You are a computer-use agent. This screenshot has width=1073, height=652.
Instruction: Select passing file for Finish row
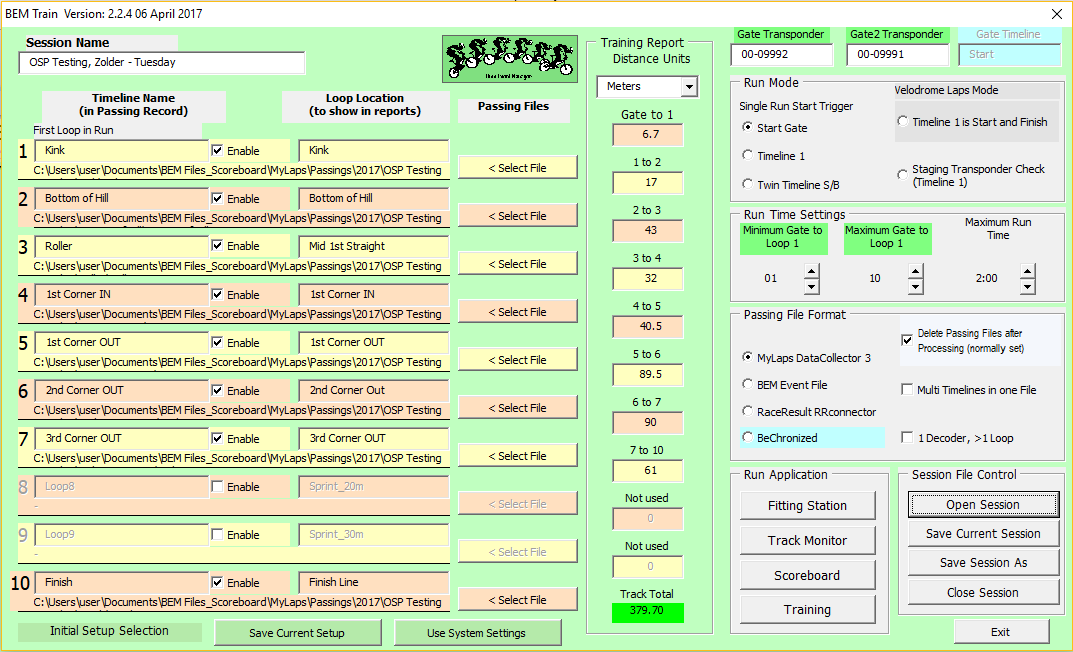tap(517, 599)
